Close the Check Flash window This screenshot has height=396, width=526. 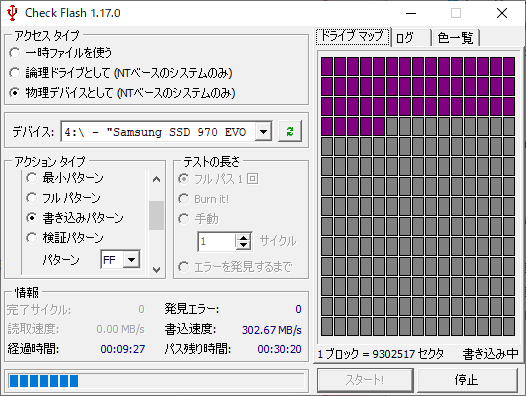click(x=502, y=13)
